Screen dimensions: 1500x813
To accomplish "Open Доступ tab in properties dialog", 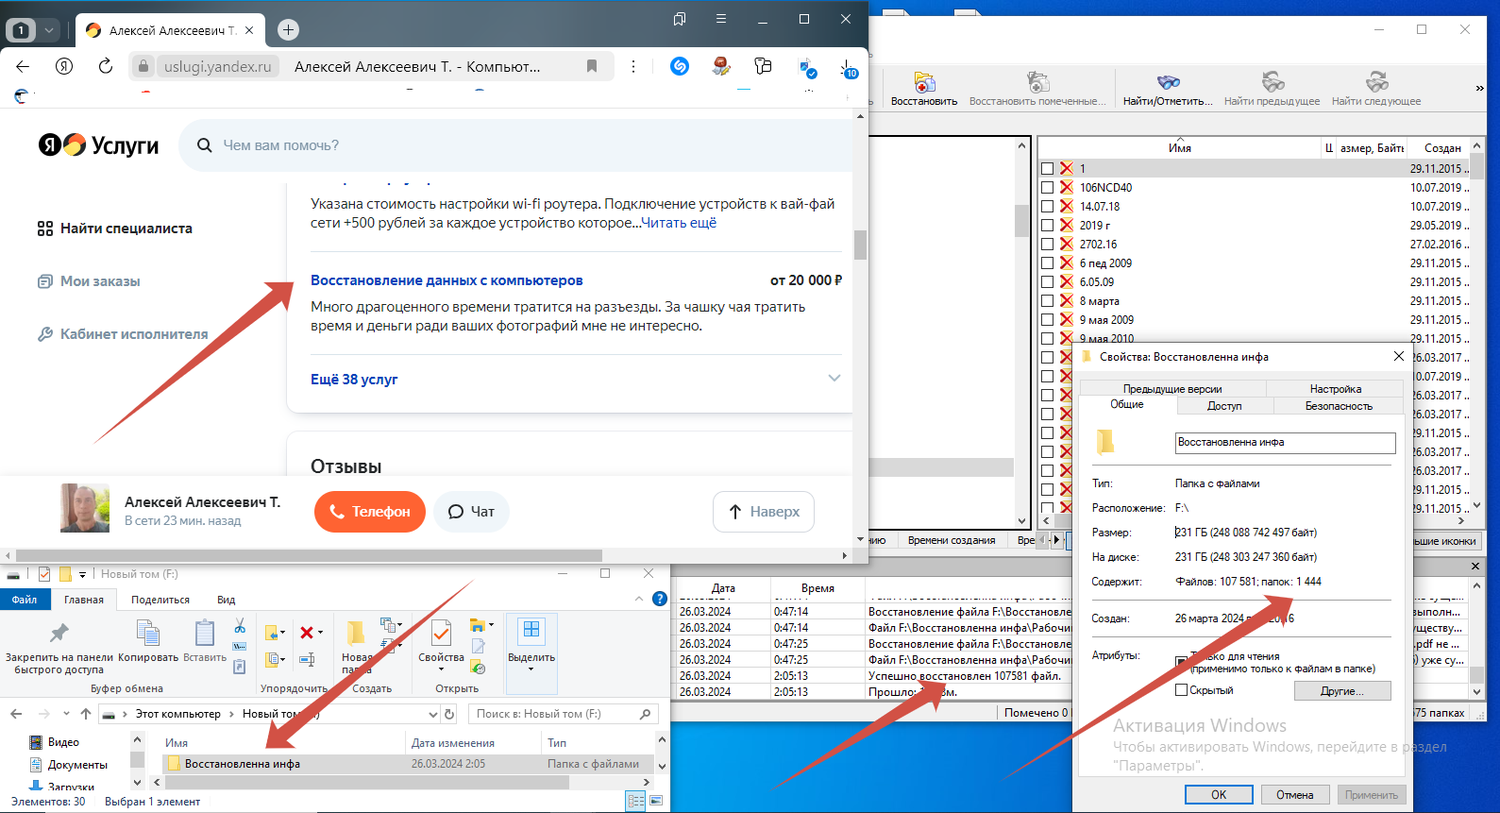I will pyautogui.click(x=1224, y=406).
